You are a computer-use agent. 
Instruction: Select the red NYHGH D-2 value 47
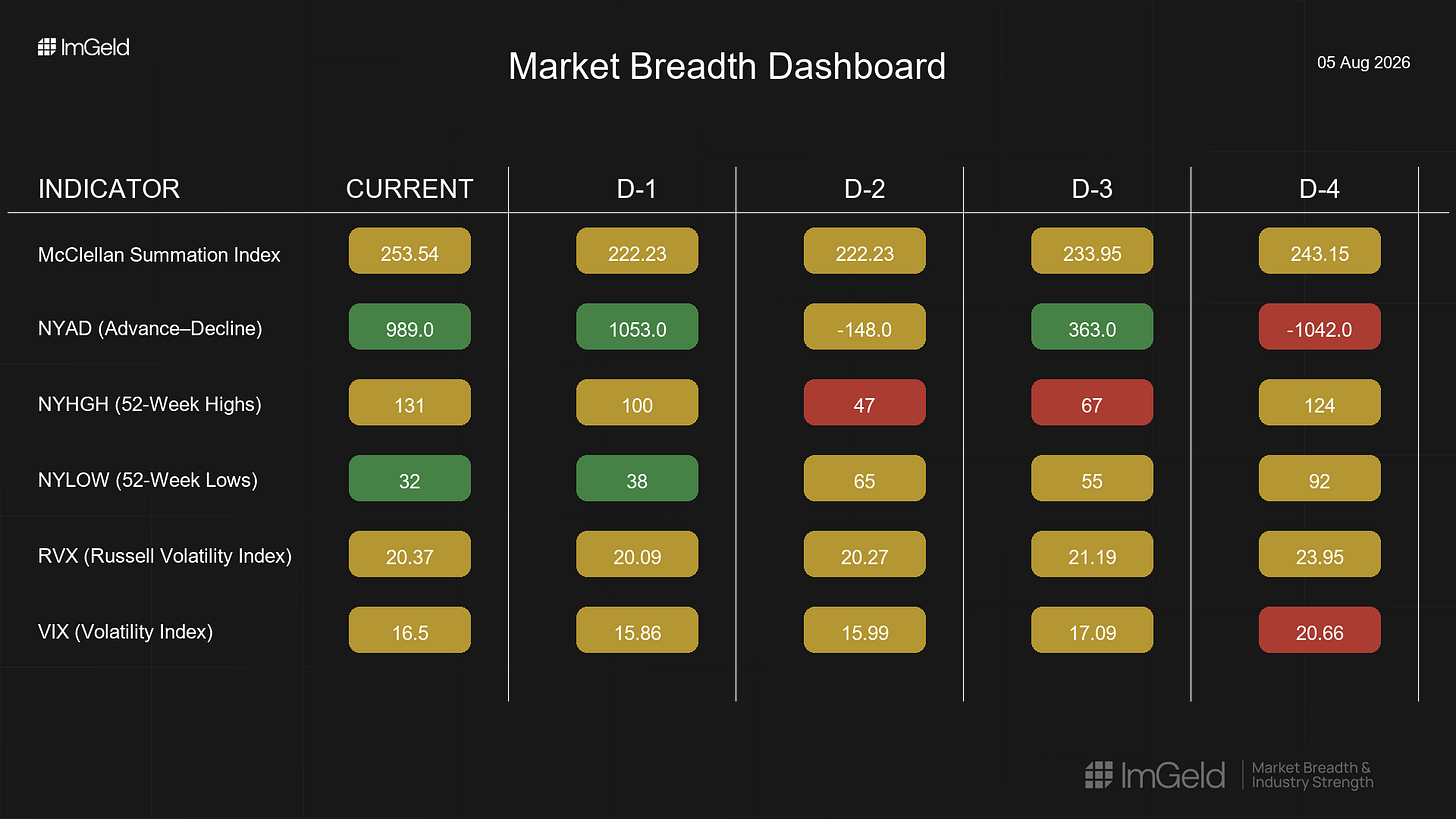[864, 403]
